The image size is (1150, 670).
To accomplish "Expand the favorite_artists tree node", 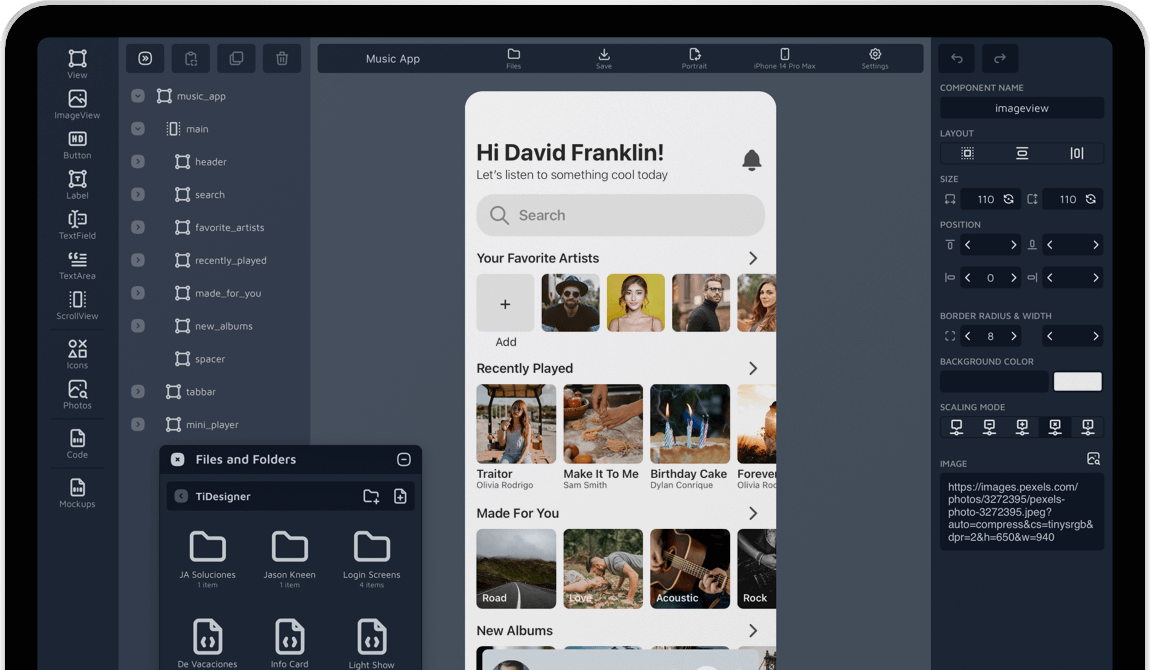I will 138,228.
